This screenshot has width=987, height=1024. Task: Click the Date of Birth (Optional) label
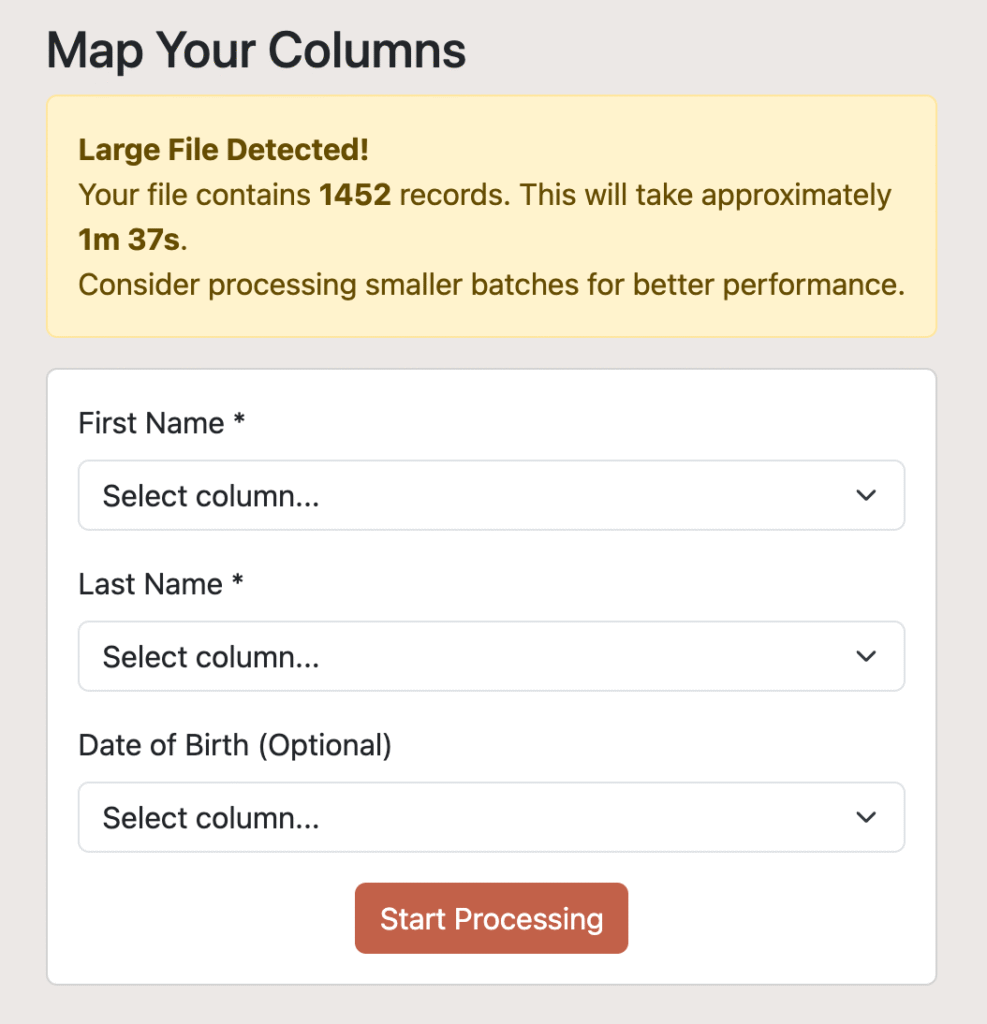[x=235, y=744]
